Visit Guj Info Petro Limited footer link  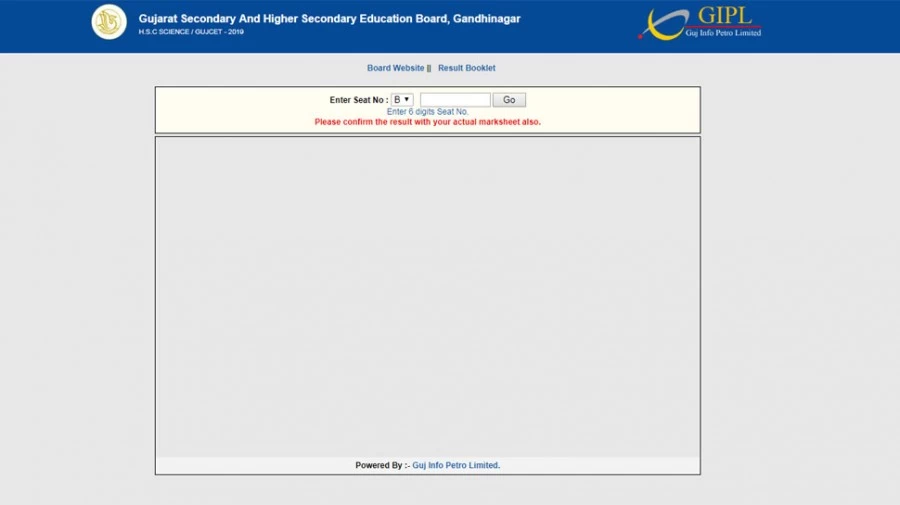[456, 465]
